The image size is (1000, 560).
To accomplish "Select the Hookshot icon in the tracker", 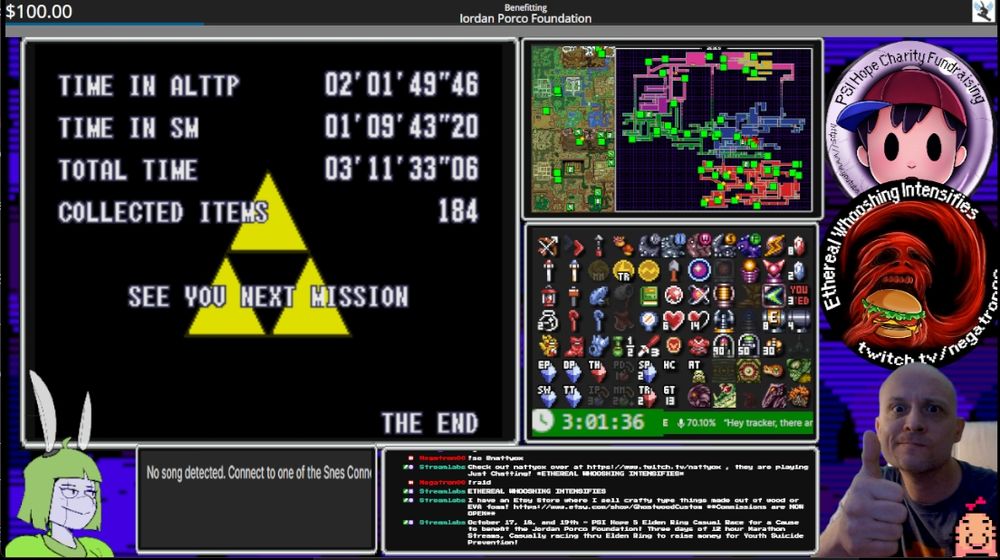I will (598, 246).
